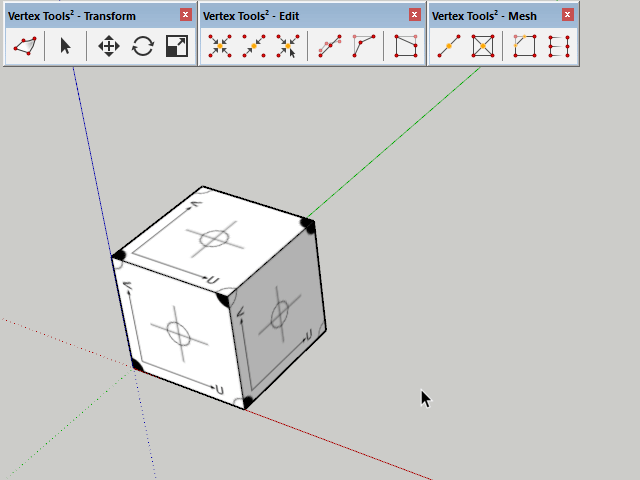Select the arrow Select tool
This screenshot has height=480, width=640.
[x=66, y=46]
